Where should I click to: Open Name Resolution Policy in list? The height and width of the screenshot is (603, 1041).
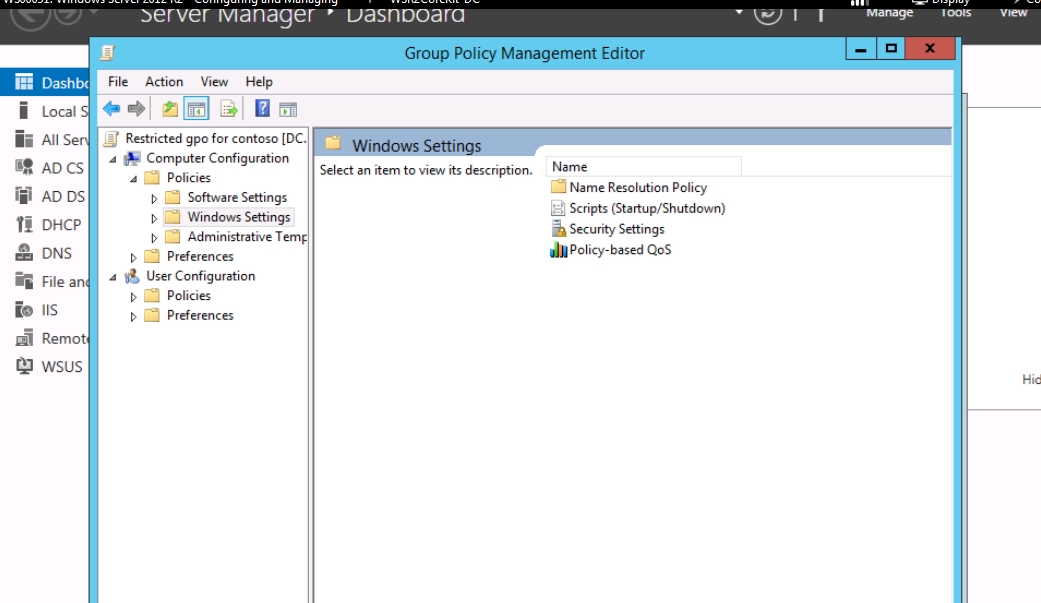pos(638,187)
